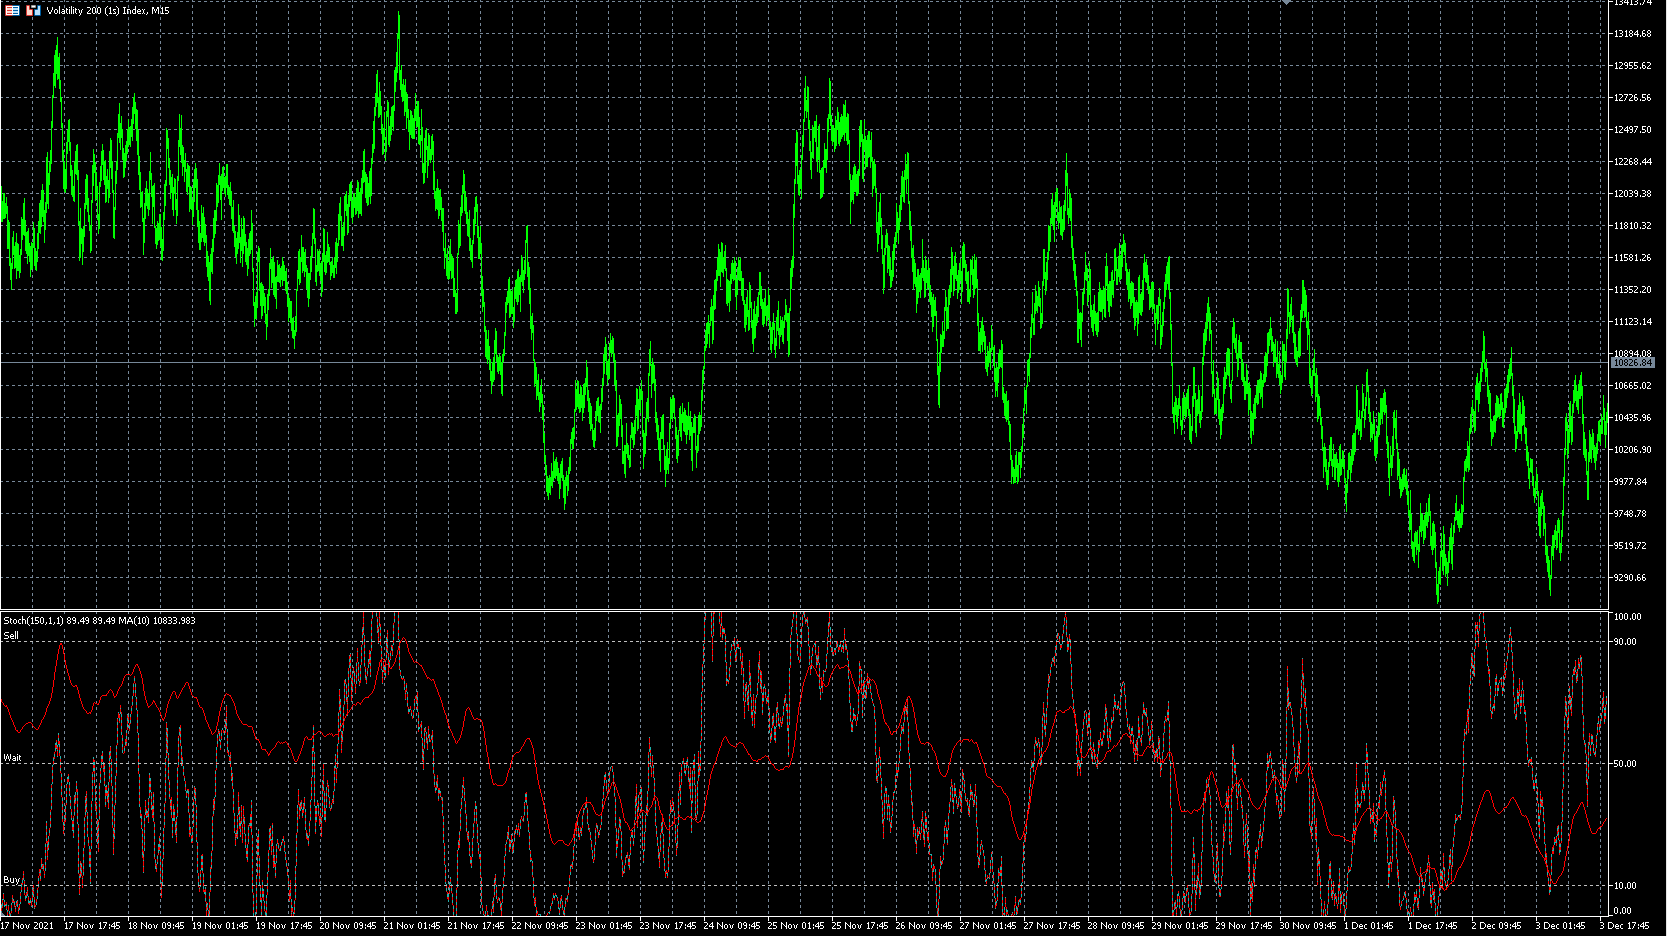Viewport: 1668px width, 936px height.
Task: Click price scale value 11123.14
Action: tap(1632, 322)
